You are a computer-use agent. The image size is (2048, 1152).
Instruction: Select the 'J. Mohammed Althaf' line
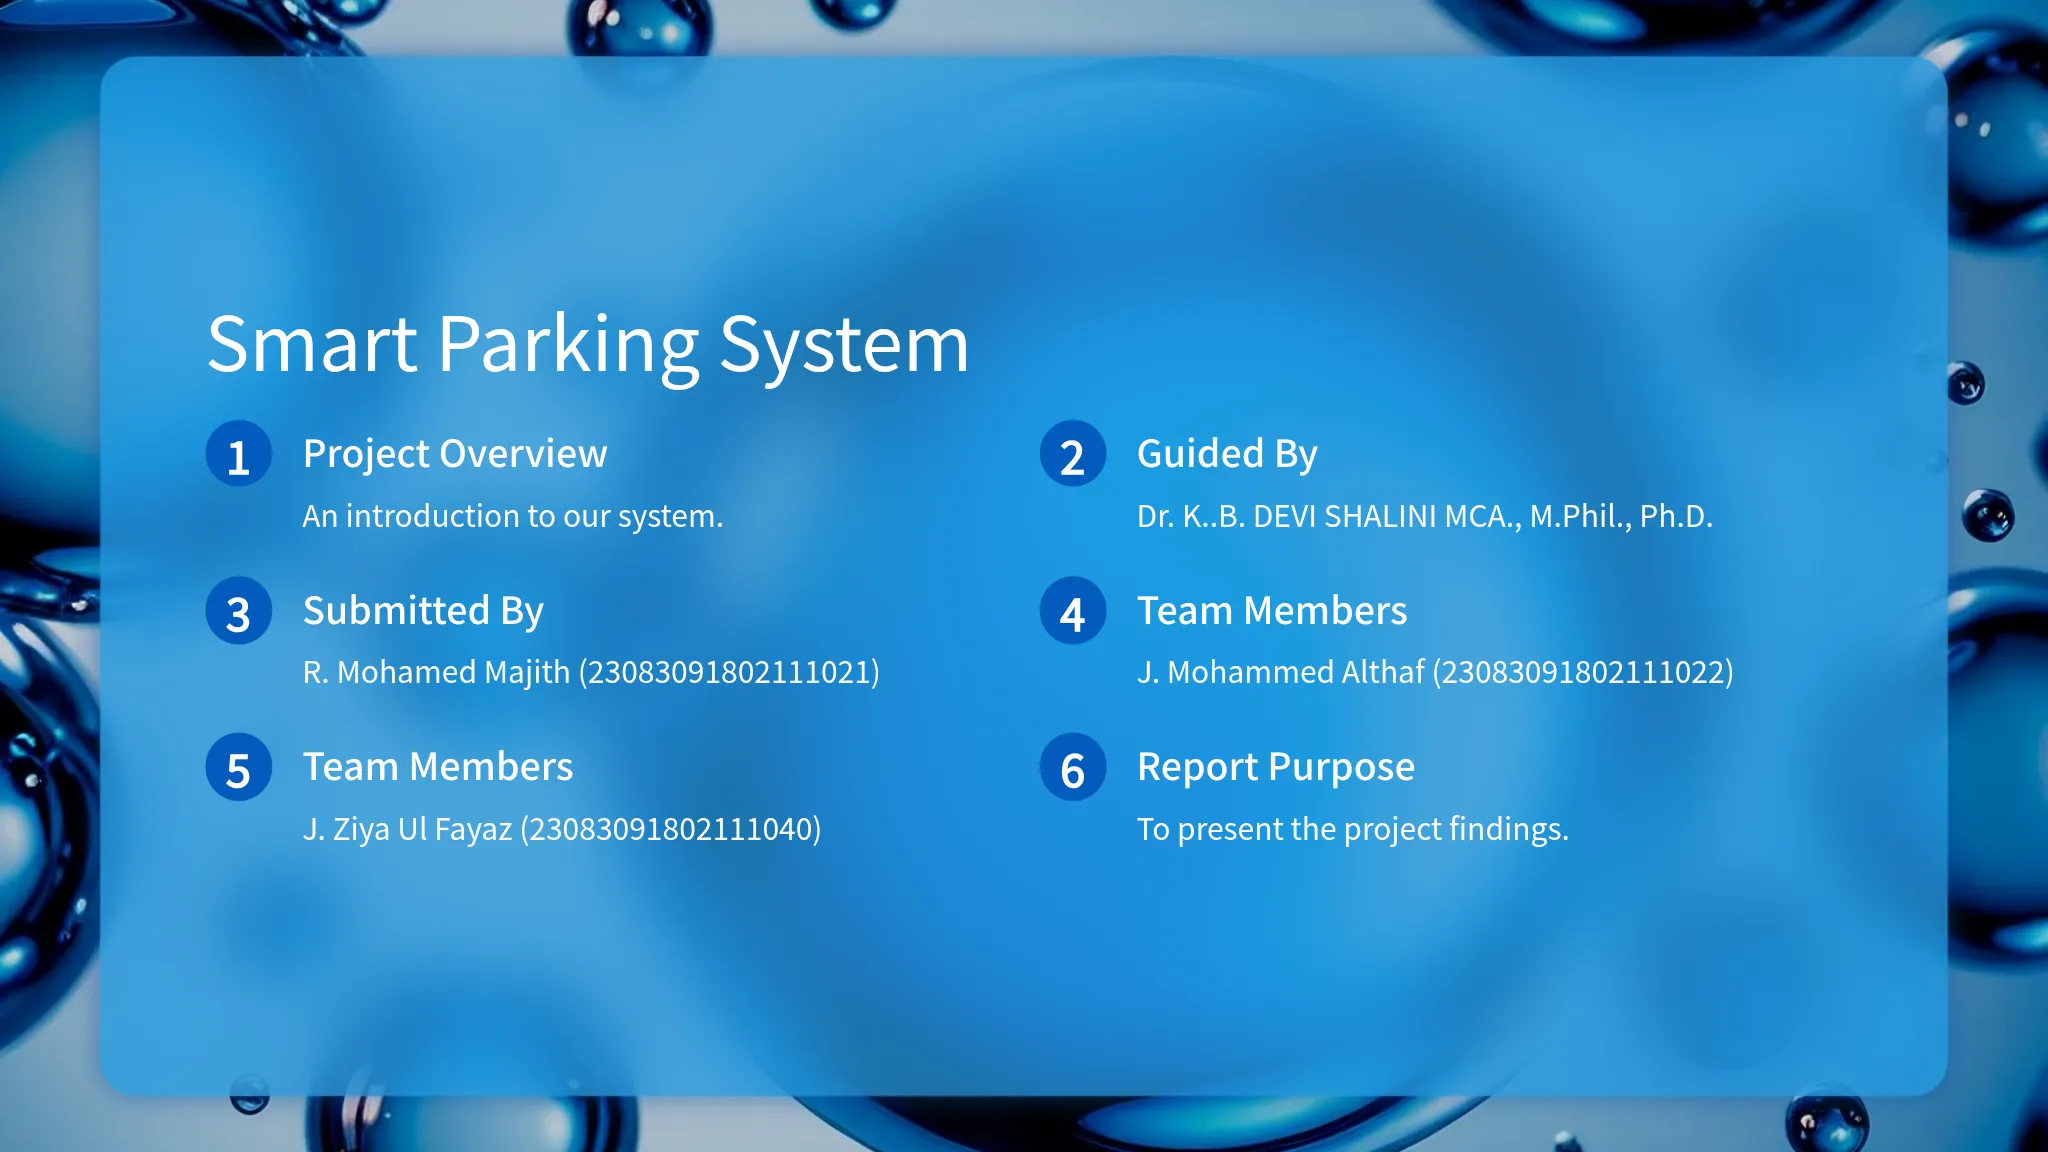(x=1435, y=672)
